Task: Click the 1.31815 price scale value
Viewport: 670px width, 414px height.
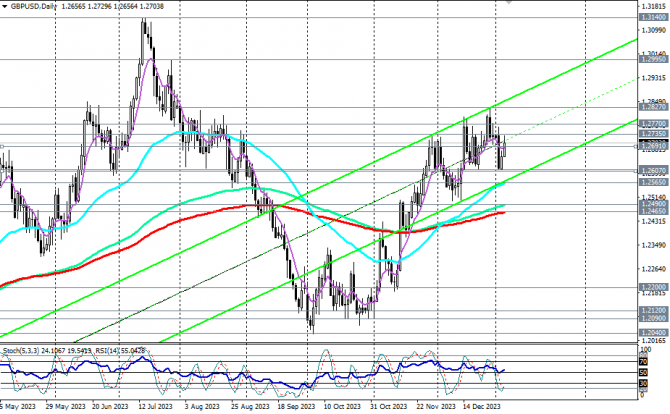Action: (654, 6)
